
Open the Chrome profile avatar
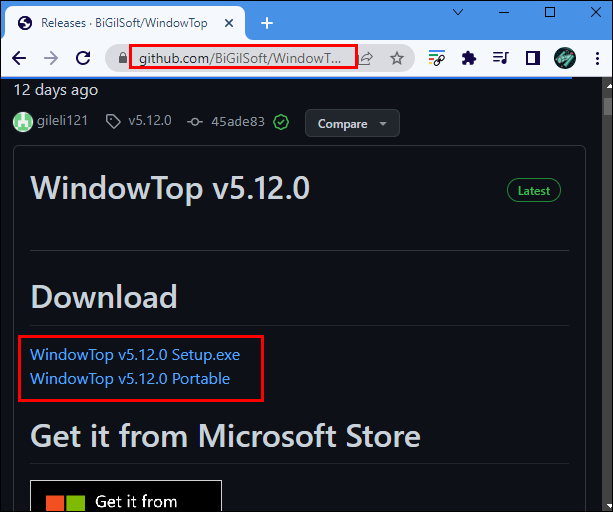coord(565,58)
